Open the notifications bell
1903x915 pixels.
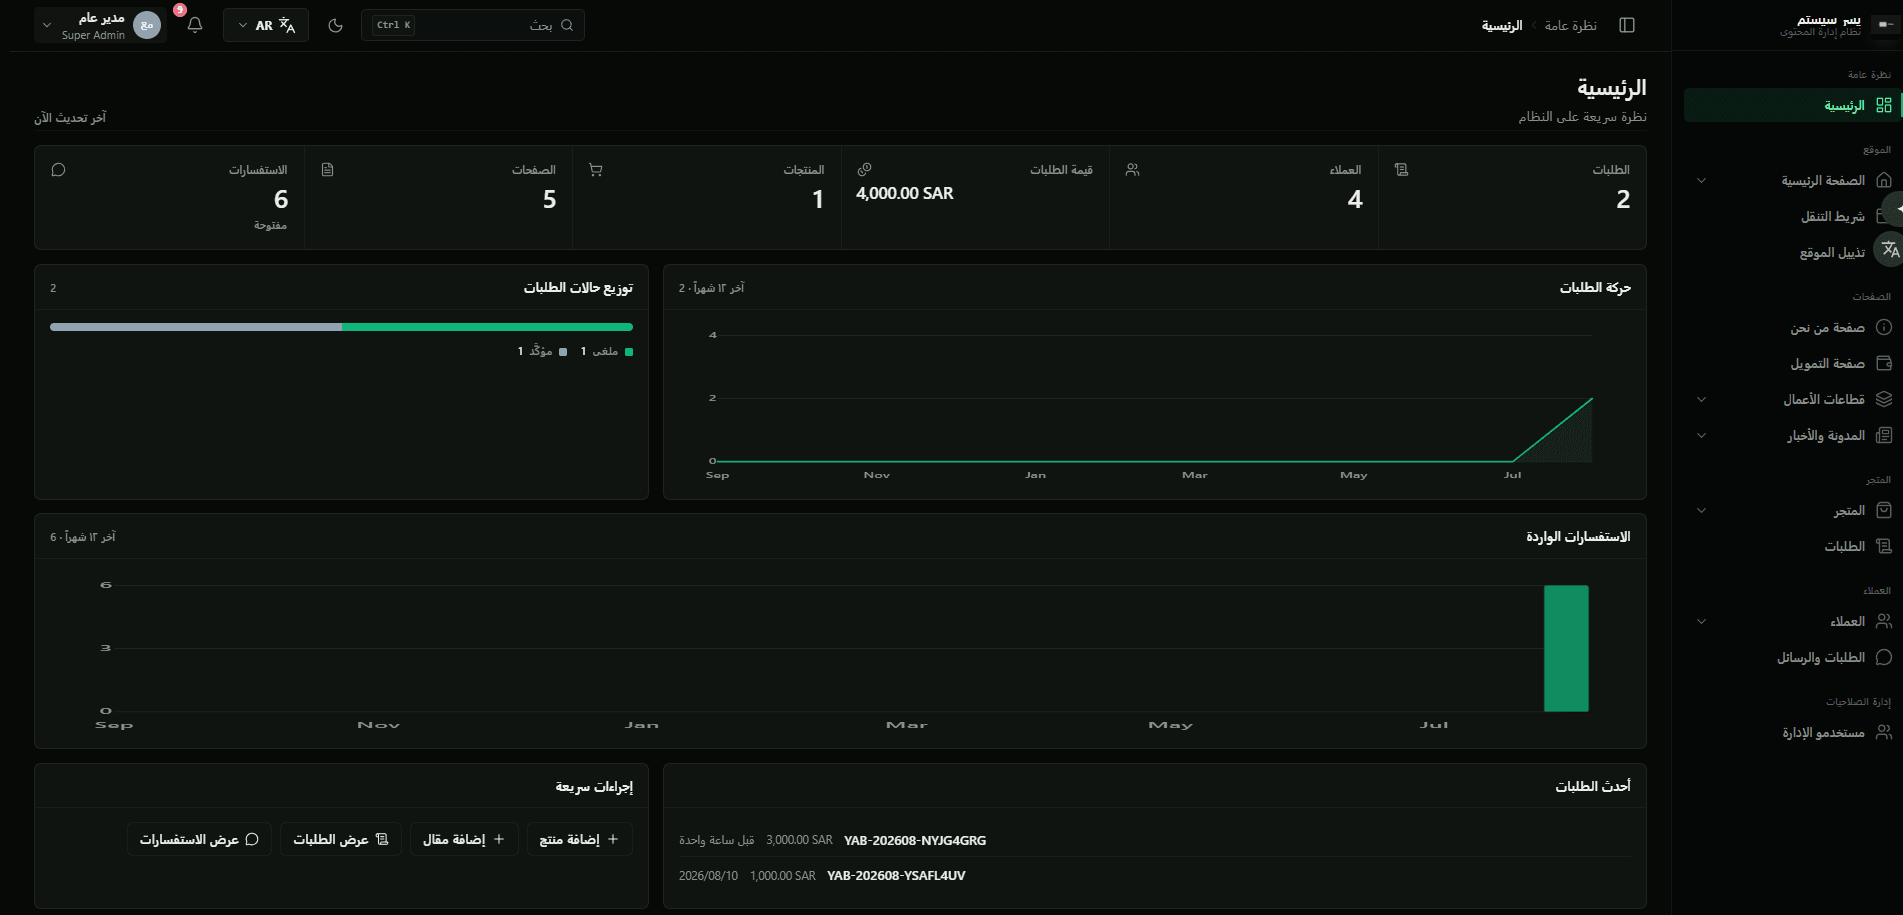(x=195, y=25)
